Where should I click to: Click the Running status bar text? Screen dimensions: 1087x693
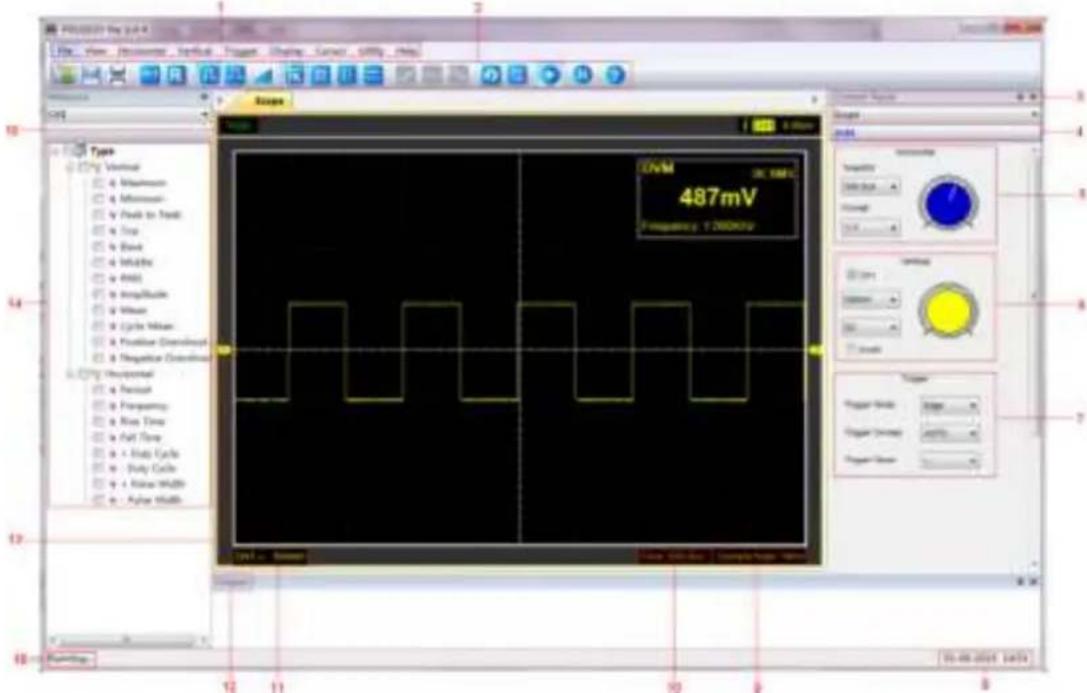[x=69, y=659]
